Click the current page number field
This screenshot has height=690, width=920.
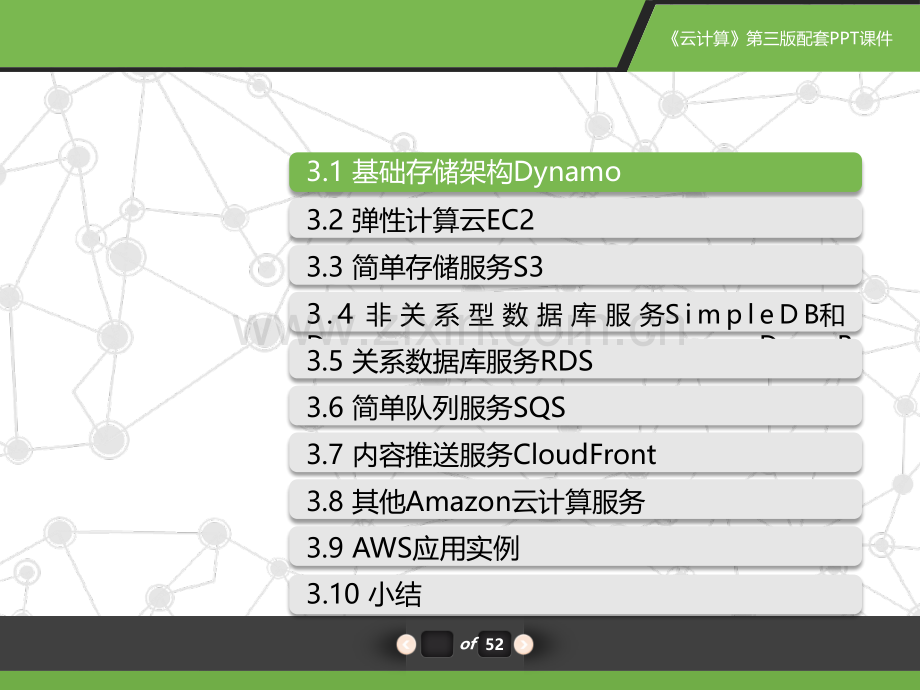[437, 644]
